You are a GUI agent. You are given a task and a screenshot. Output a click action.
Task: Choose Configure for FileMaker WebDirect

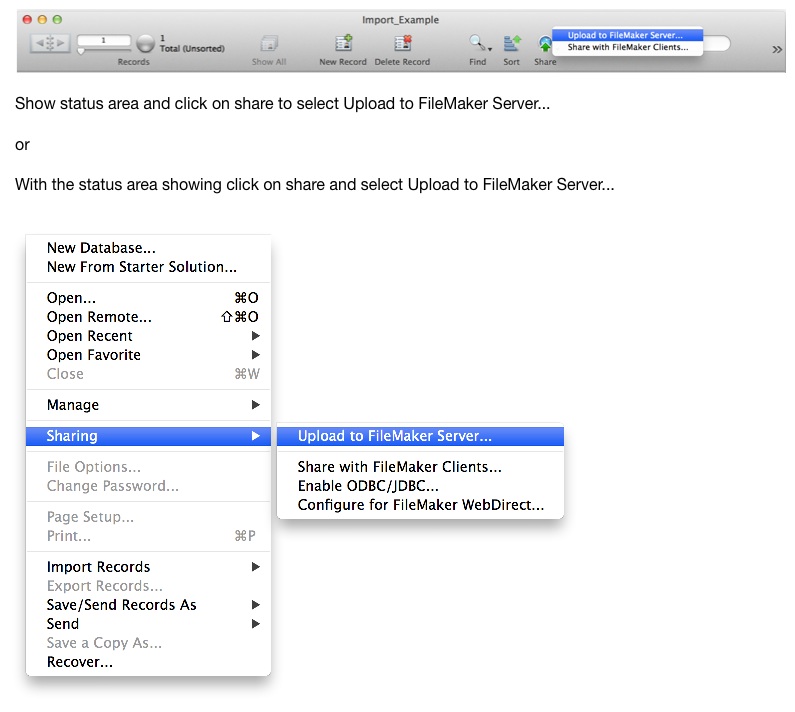420,505
